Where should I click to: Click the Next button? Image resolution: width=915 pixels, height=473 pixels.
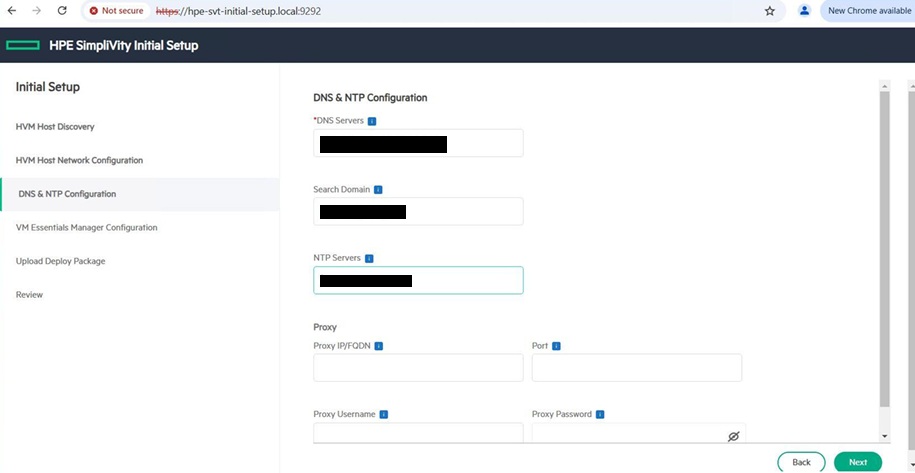858,462
